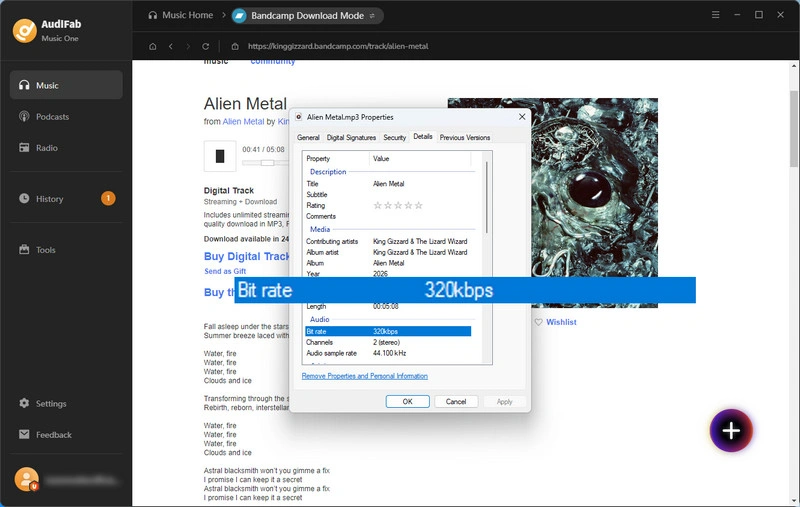
Task: Select the Subtitle property row
Action: pos(388,194)
